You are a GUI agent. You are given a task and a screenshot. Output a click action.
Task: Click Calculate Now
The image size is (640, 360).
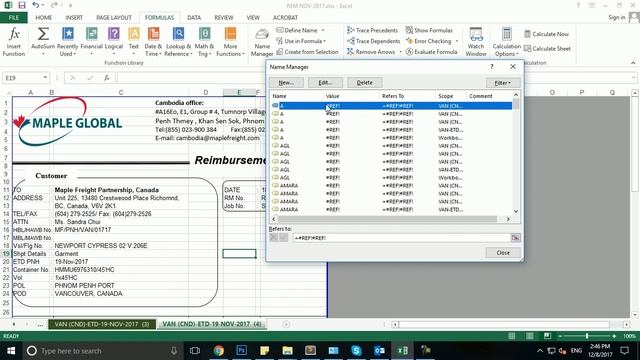coord(547,34)
